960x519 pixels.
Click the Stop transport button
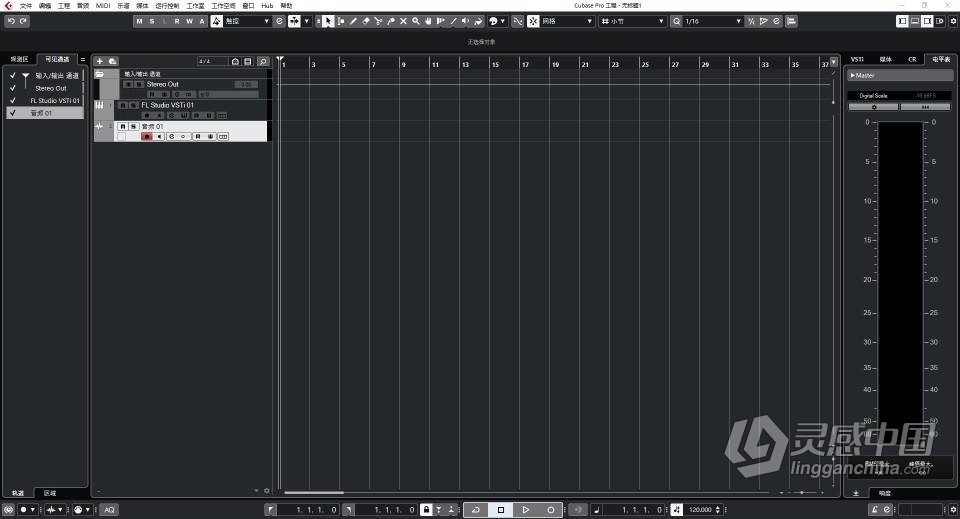[501, 509]
